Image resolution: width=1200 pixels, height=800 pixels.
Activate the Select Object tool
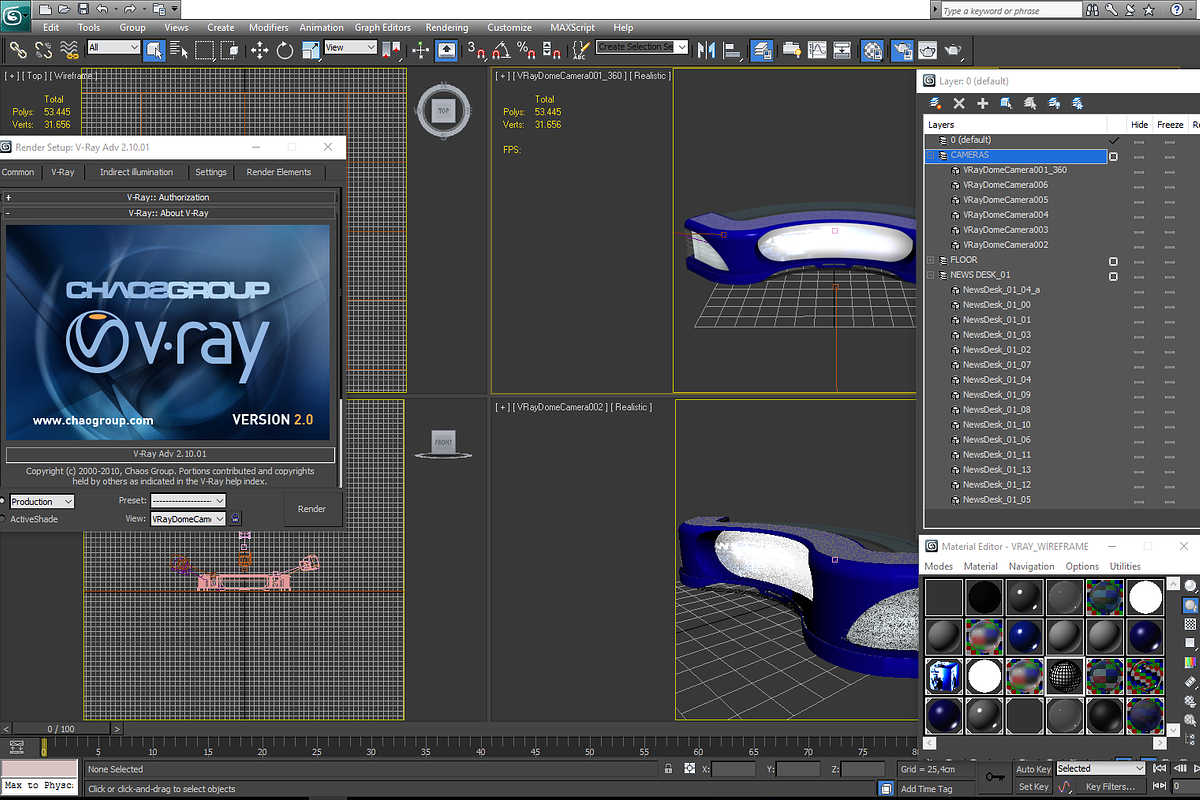[x=154, y=49]
